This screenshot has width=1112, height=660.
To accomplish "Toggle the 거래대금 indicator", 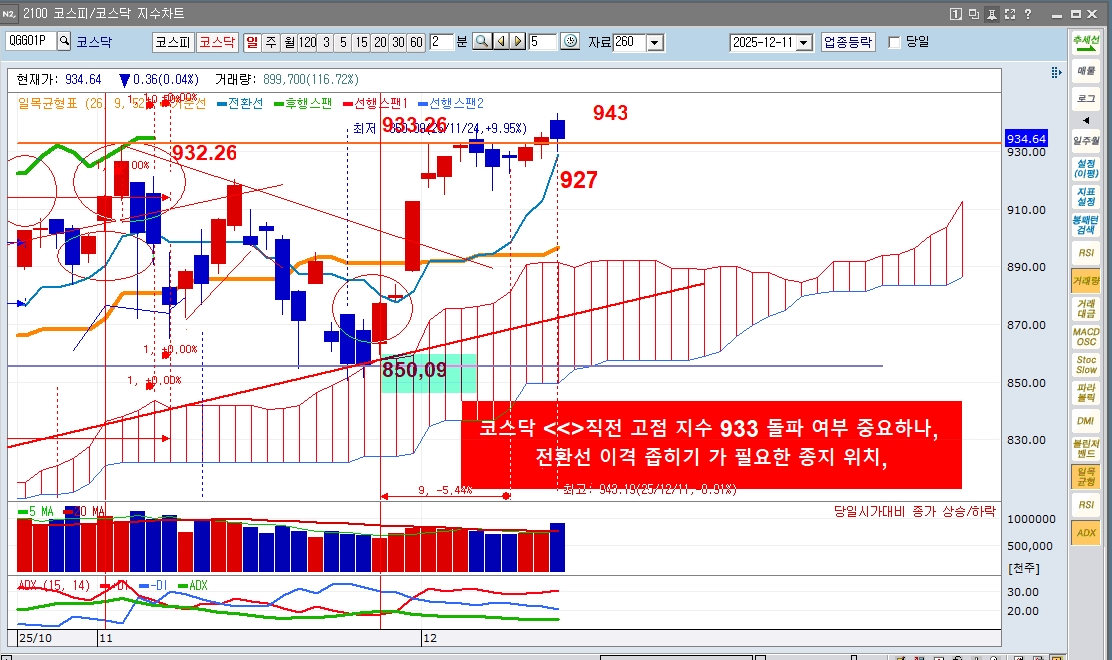I will pos(1086,308).
